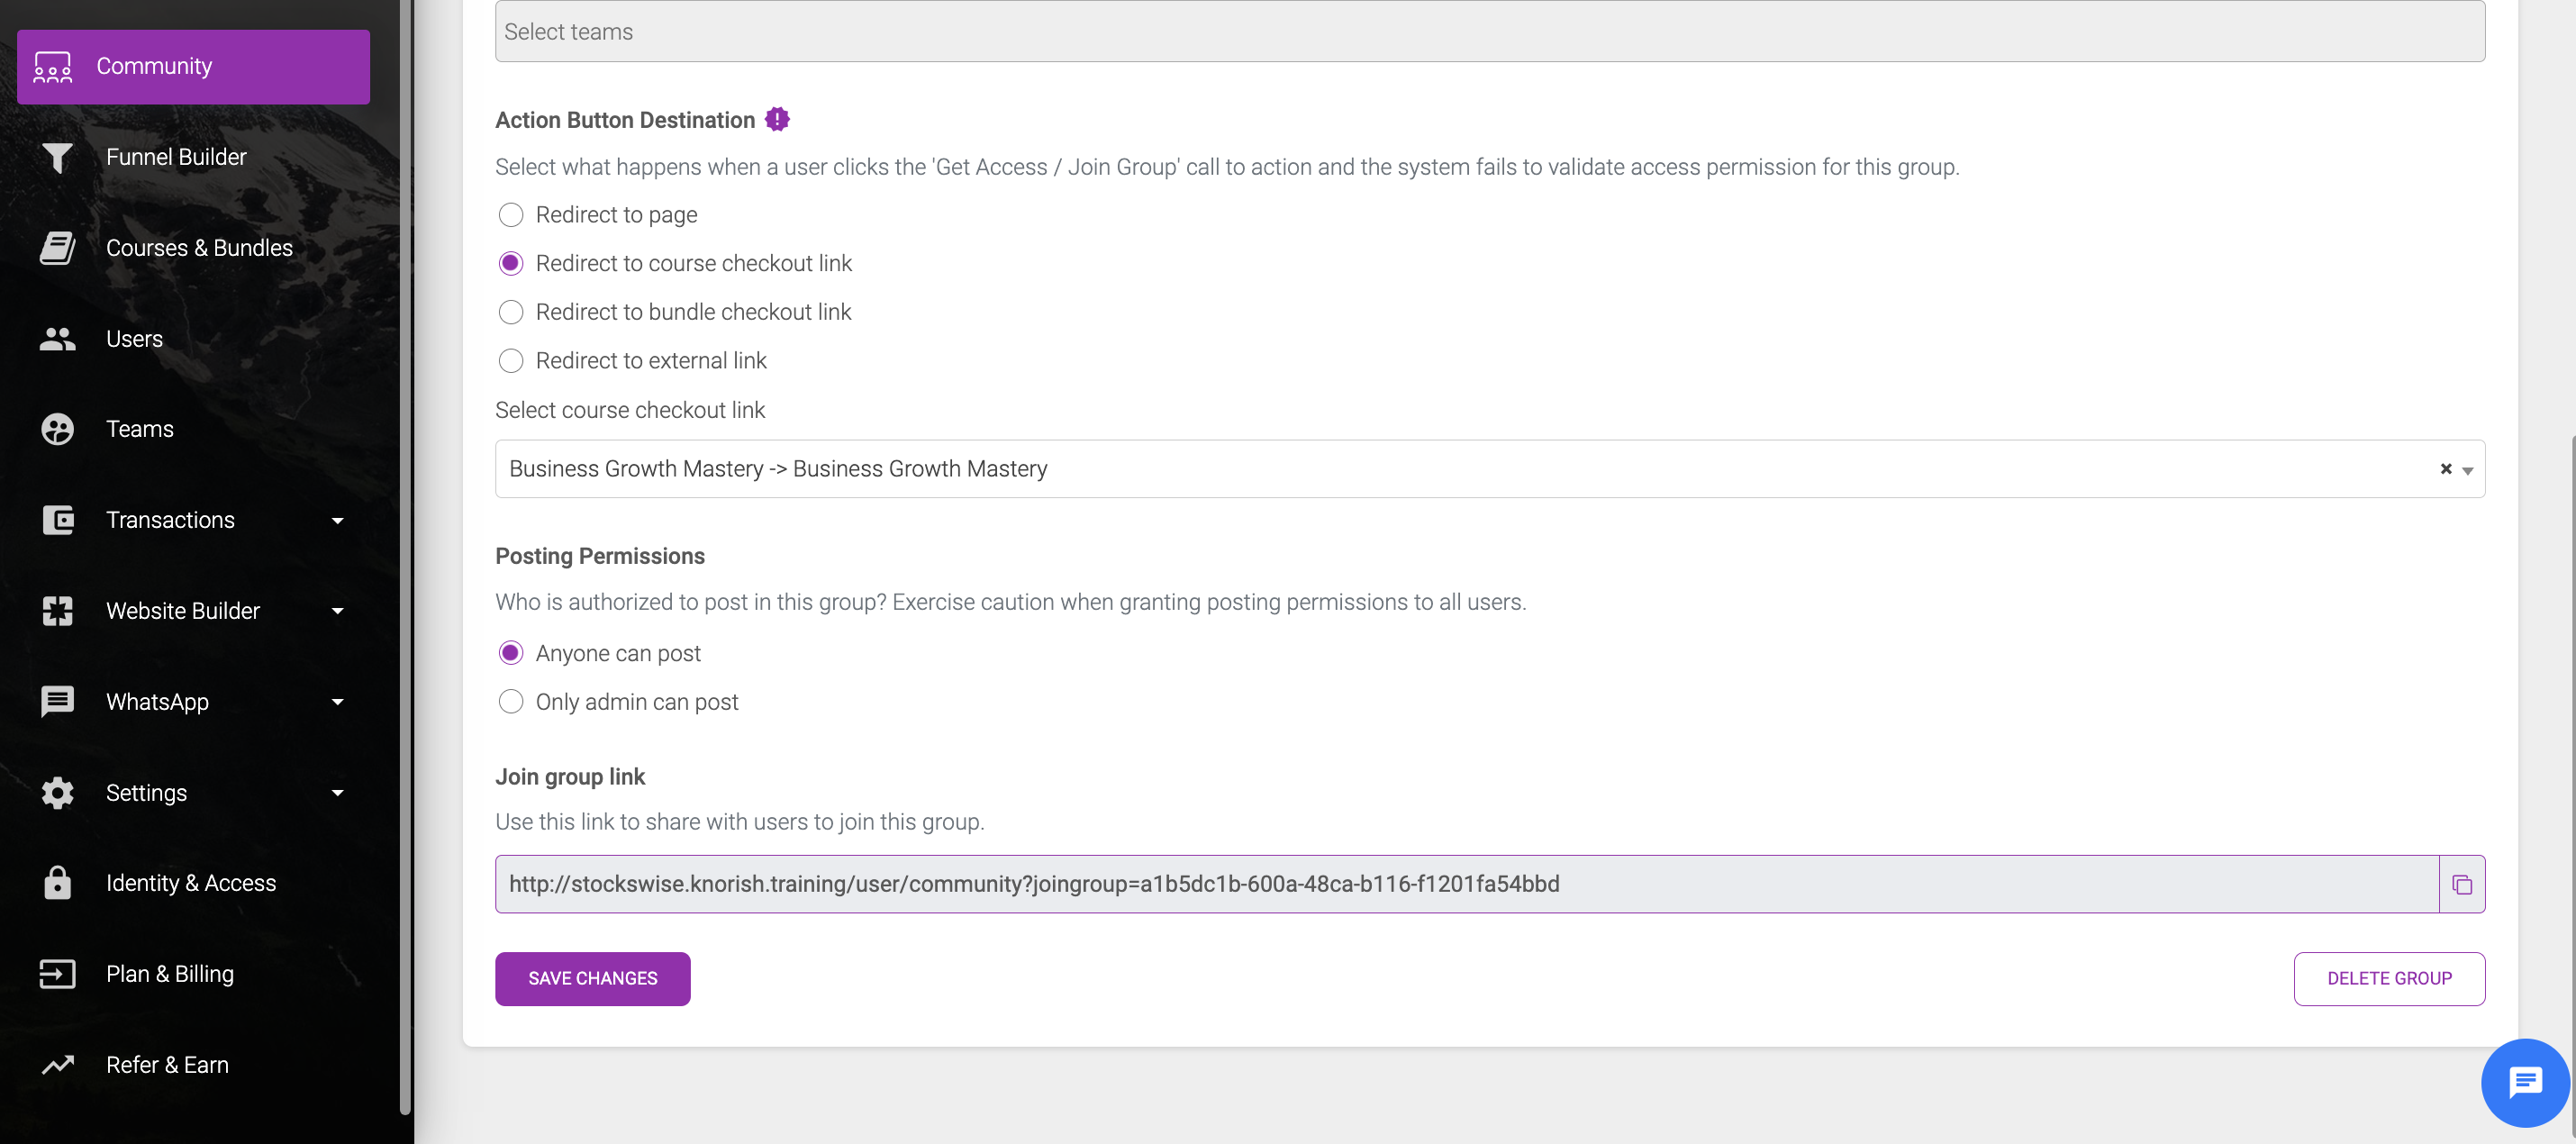2576x1144 pixels.
Task: Open the blue chat support bubble
Action: point(2525,1083)
